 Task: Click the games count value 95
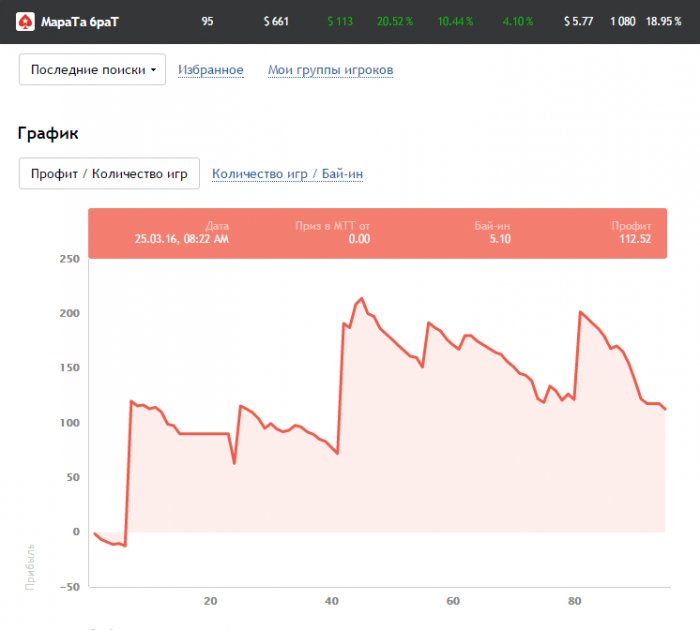tap(207, 21)
